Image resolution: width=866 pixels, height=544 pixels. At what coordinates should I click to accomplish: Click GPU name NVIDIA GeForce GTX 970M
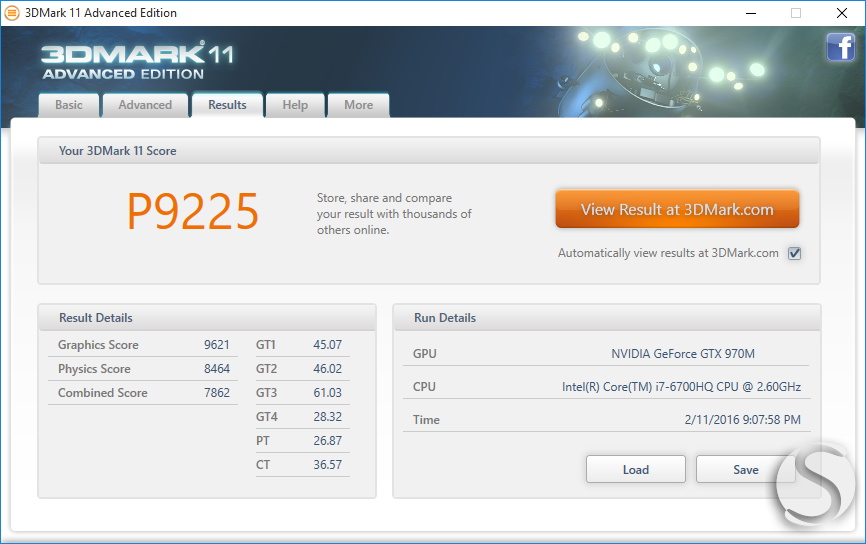[x=683, y=354]
